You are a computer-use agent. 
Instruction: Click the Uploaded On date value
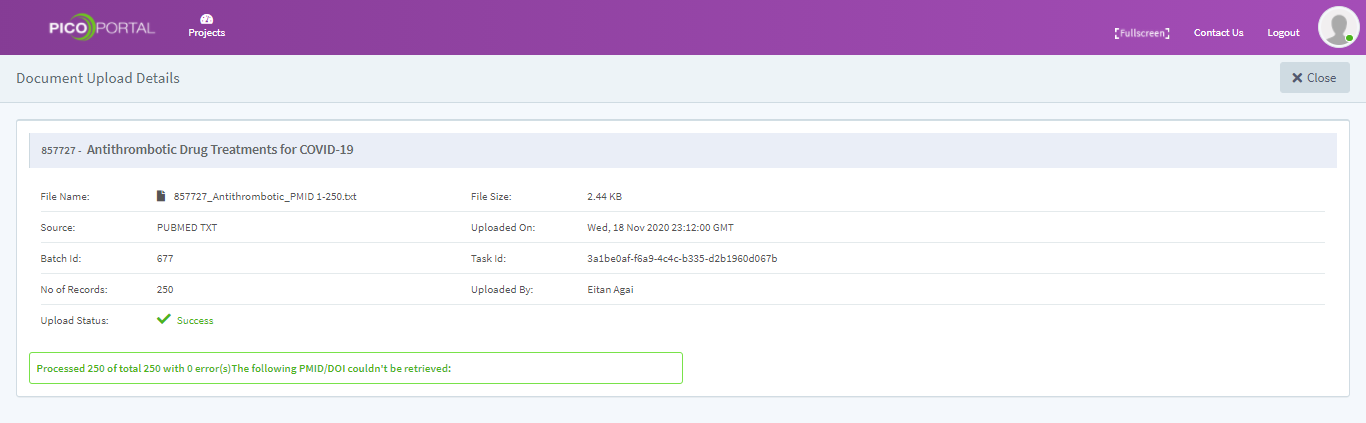(660, 228)
